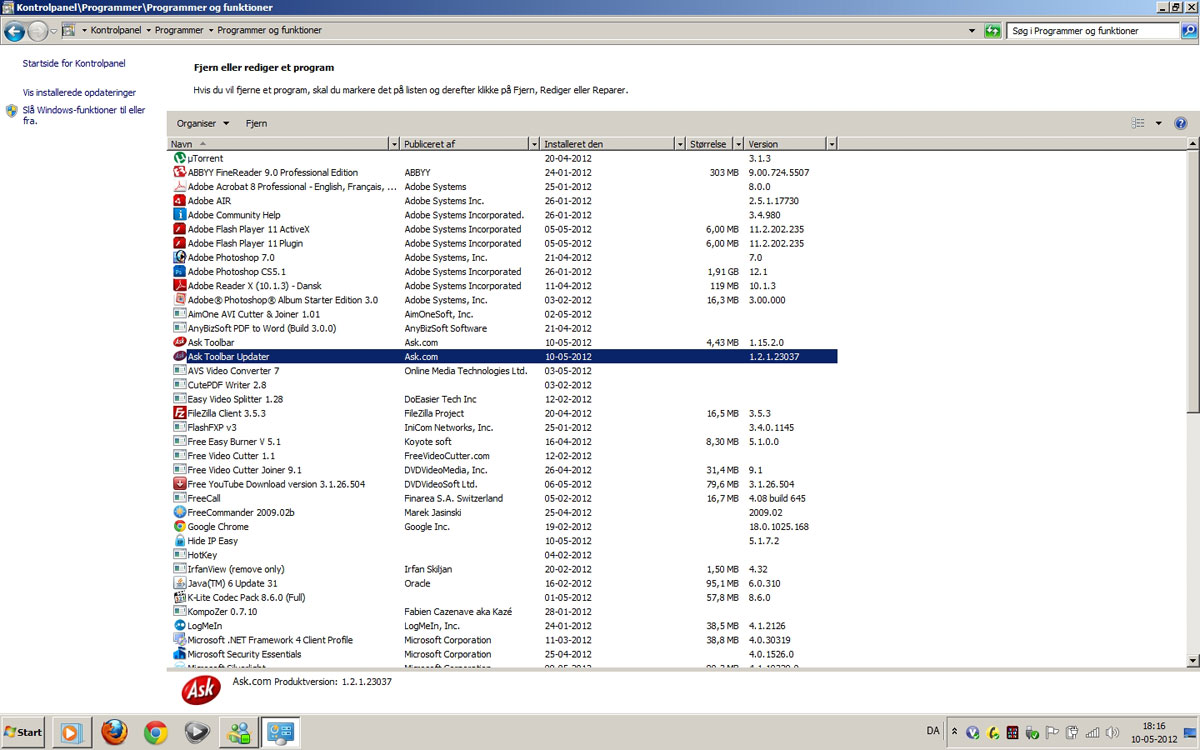Go back with the navigation arrow
The image size is (1200, 750).
(14, 31)
